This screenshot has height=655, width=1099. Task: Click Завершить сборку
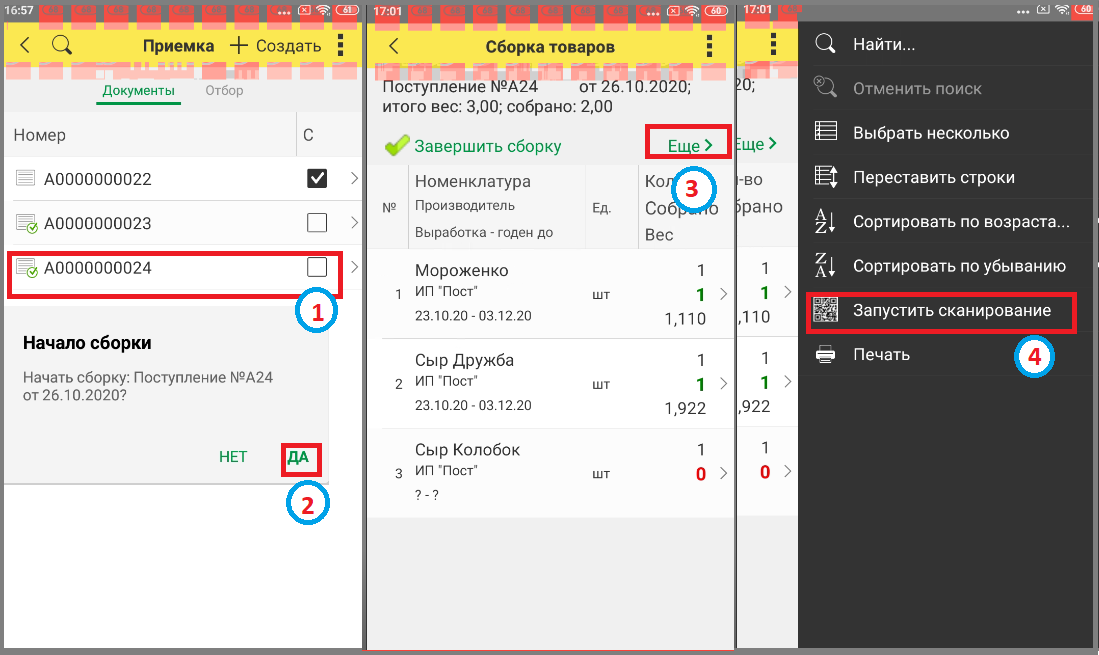tap(473, 146)
